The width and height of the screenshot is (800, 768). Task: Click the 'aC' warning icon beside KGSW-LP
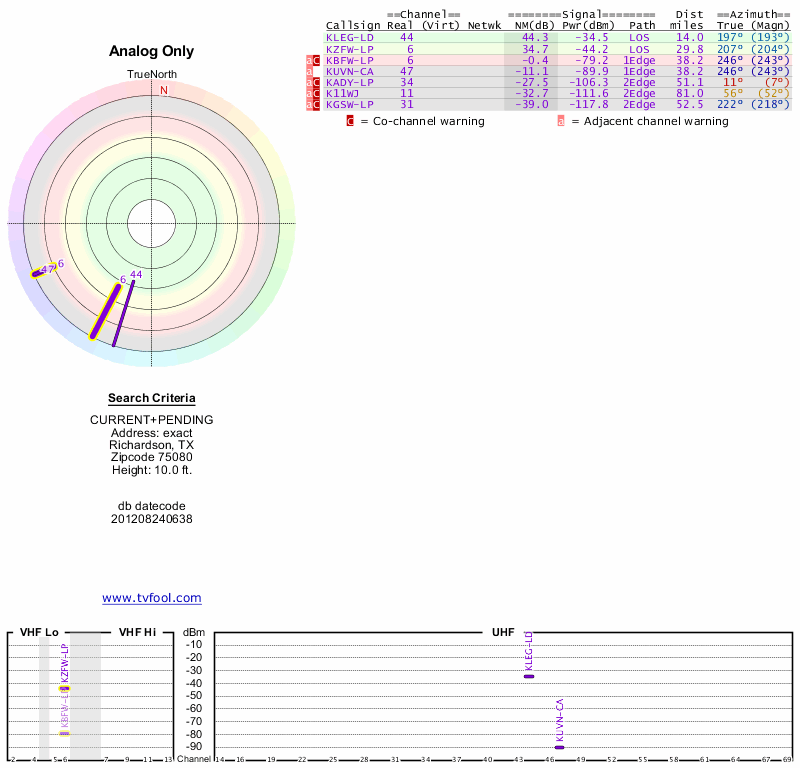[x=313, y=105]
